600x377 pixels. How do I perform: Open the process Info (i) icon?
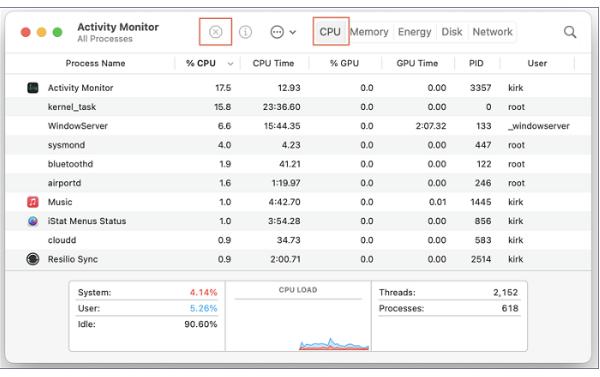(245, 32)
